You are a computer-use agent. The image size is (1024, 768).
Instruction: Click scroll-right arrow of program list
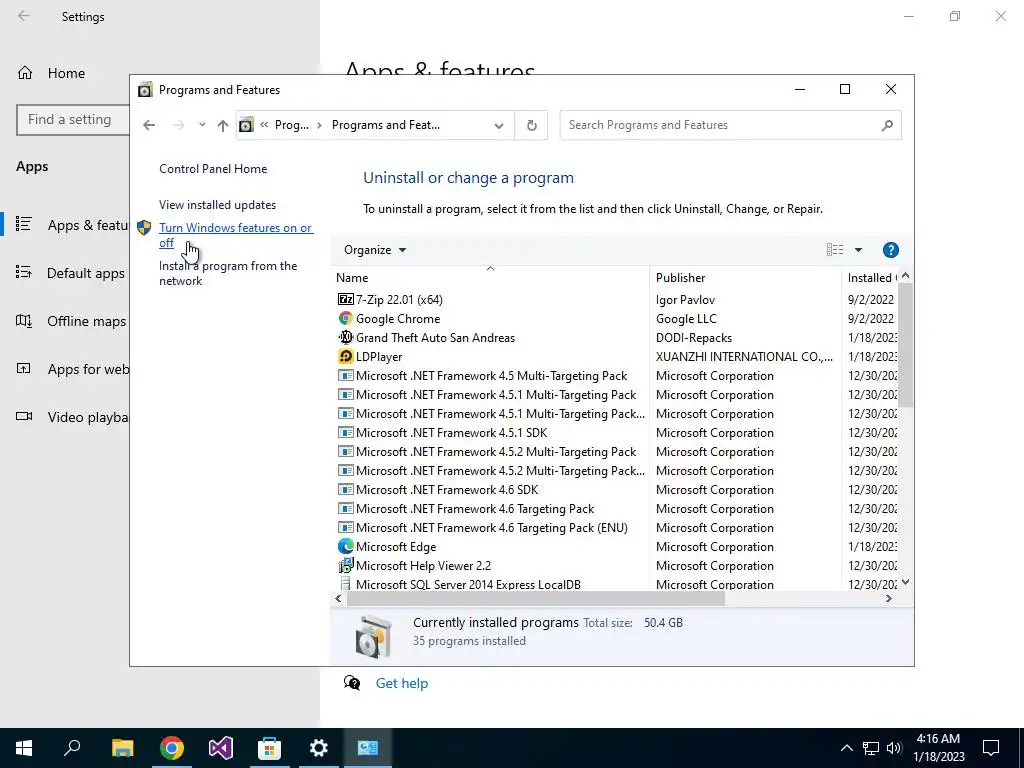coord(889,598)
